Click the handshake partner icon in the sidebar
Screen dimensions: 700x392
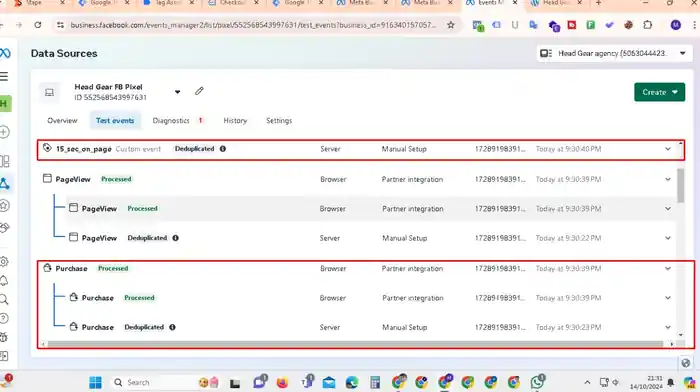coord(4,228)
